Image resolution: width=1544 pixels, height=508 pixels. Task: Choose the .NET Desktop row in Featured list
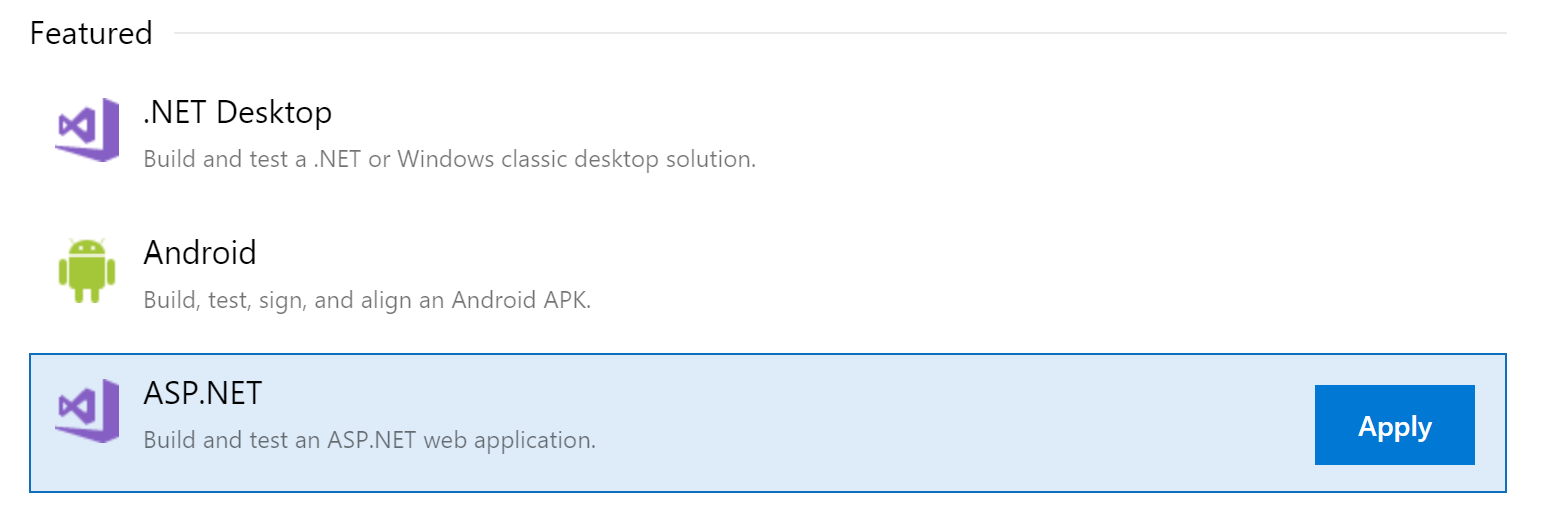(768, 131)
